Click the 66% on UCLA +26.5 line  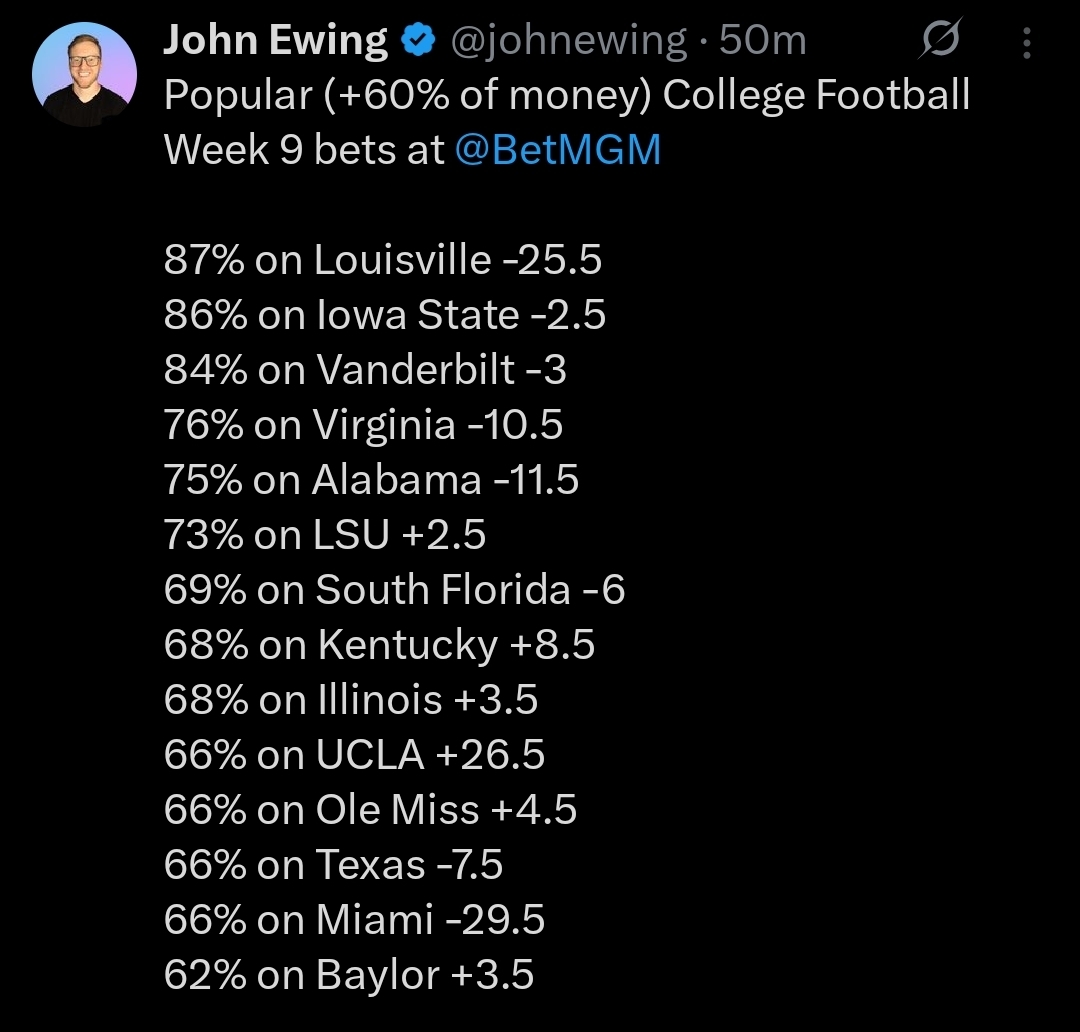pos(354,755)
